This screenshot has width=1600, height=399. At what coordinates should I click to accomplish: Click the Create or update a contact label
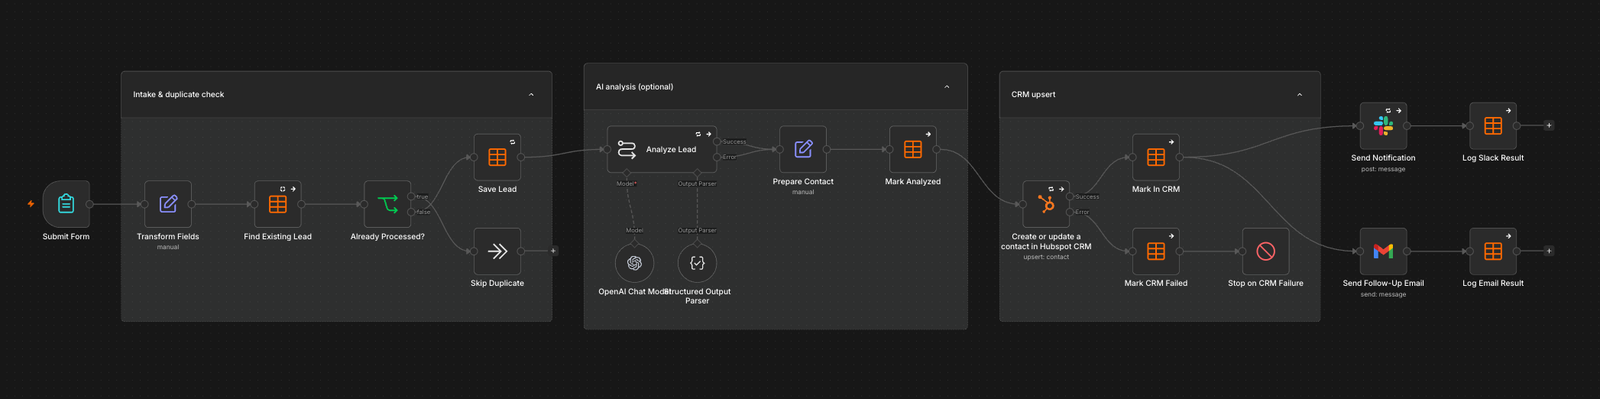[1046, 242]
